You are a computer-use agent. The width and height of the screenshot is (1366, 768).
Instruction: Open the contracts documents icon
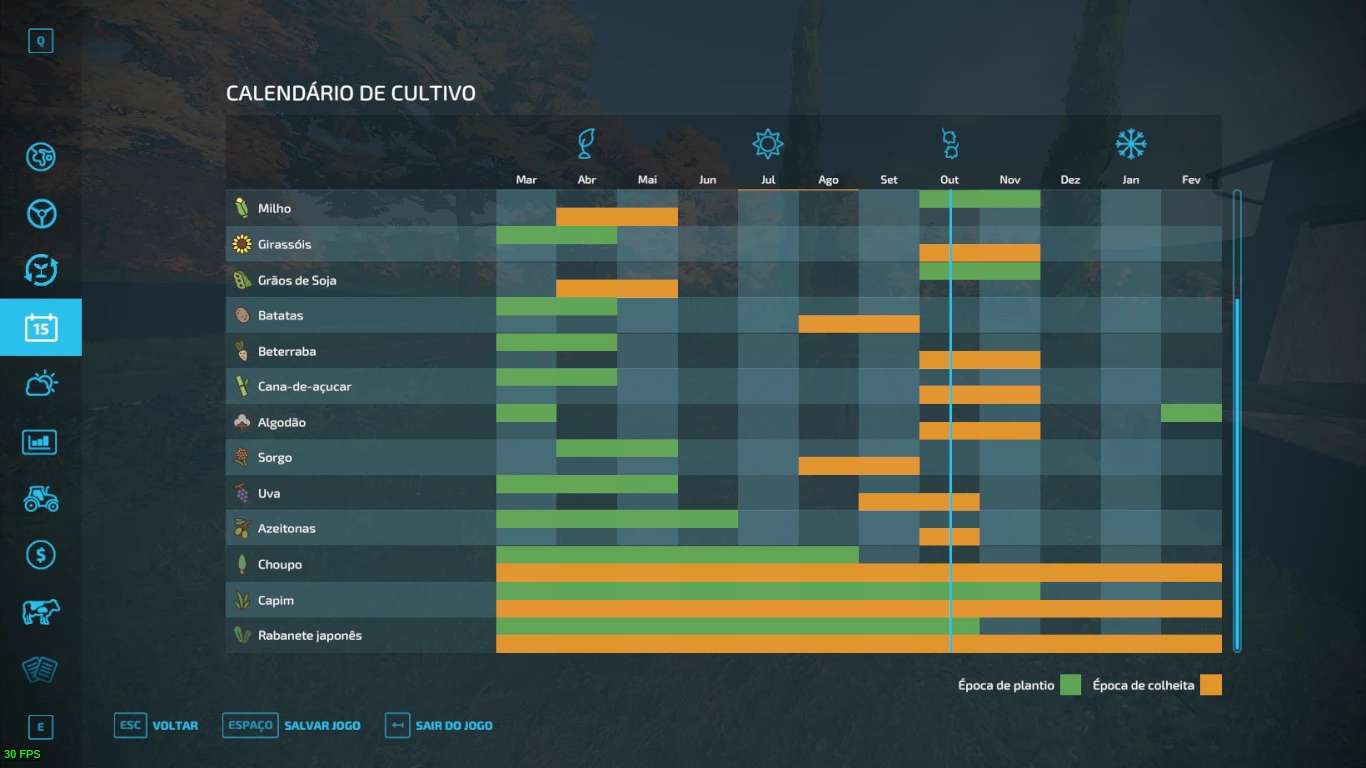41,669
